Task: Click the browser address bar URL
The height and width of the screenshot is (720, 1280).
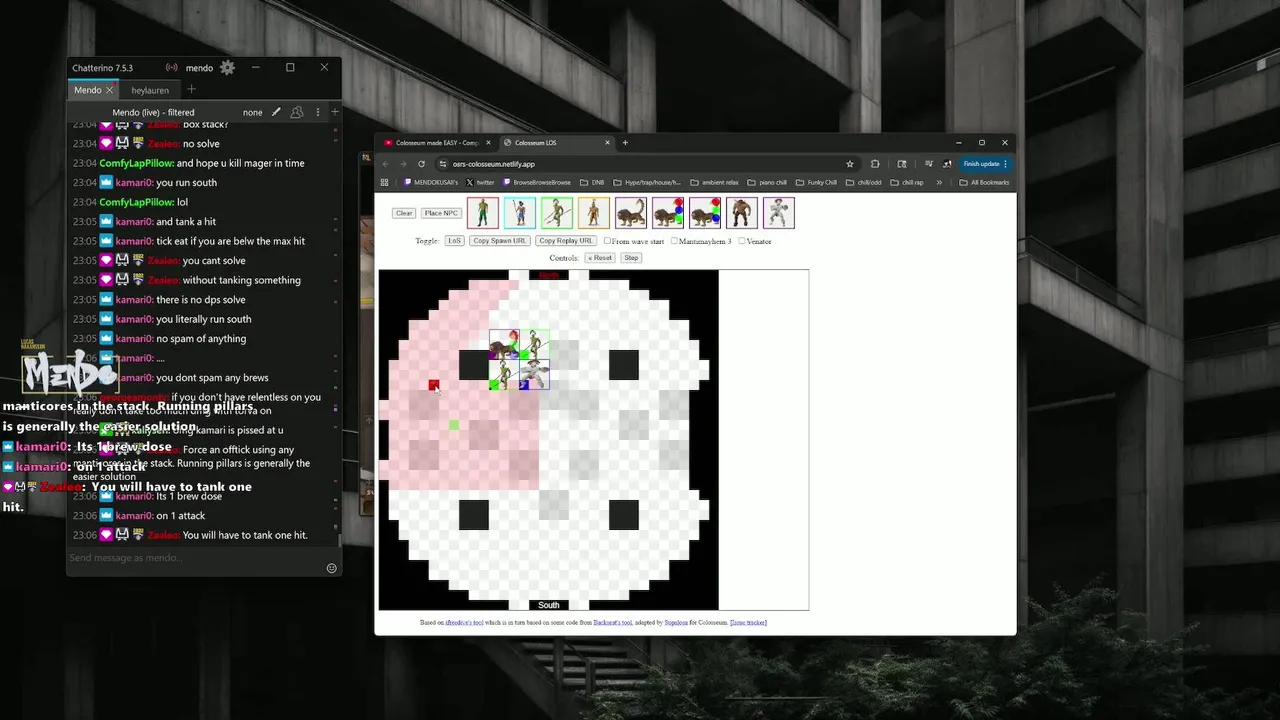Action: [x=494, y=164]
